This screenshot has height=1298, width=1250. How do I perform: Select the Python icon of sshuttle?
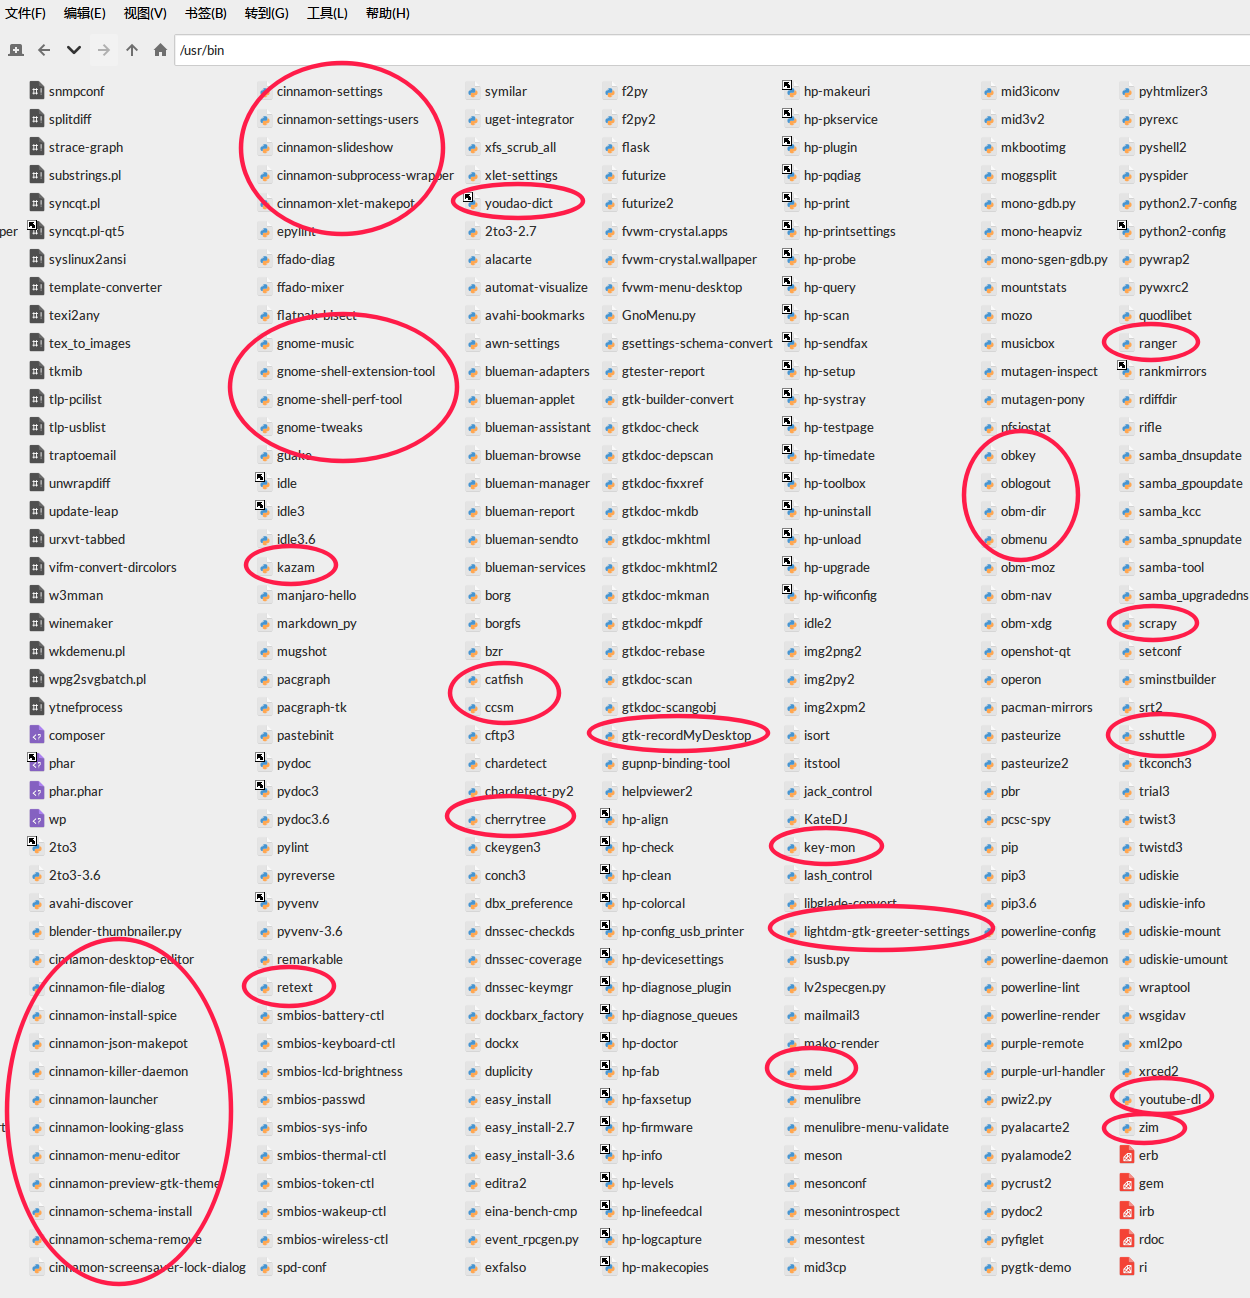pyautogui.click(x=1126, y=735)
